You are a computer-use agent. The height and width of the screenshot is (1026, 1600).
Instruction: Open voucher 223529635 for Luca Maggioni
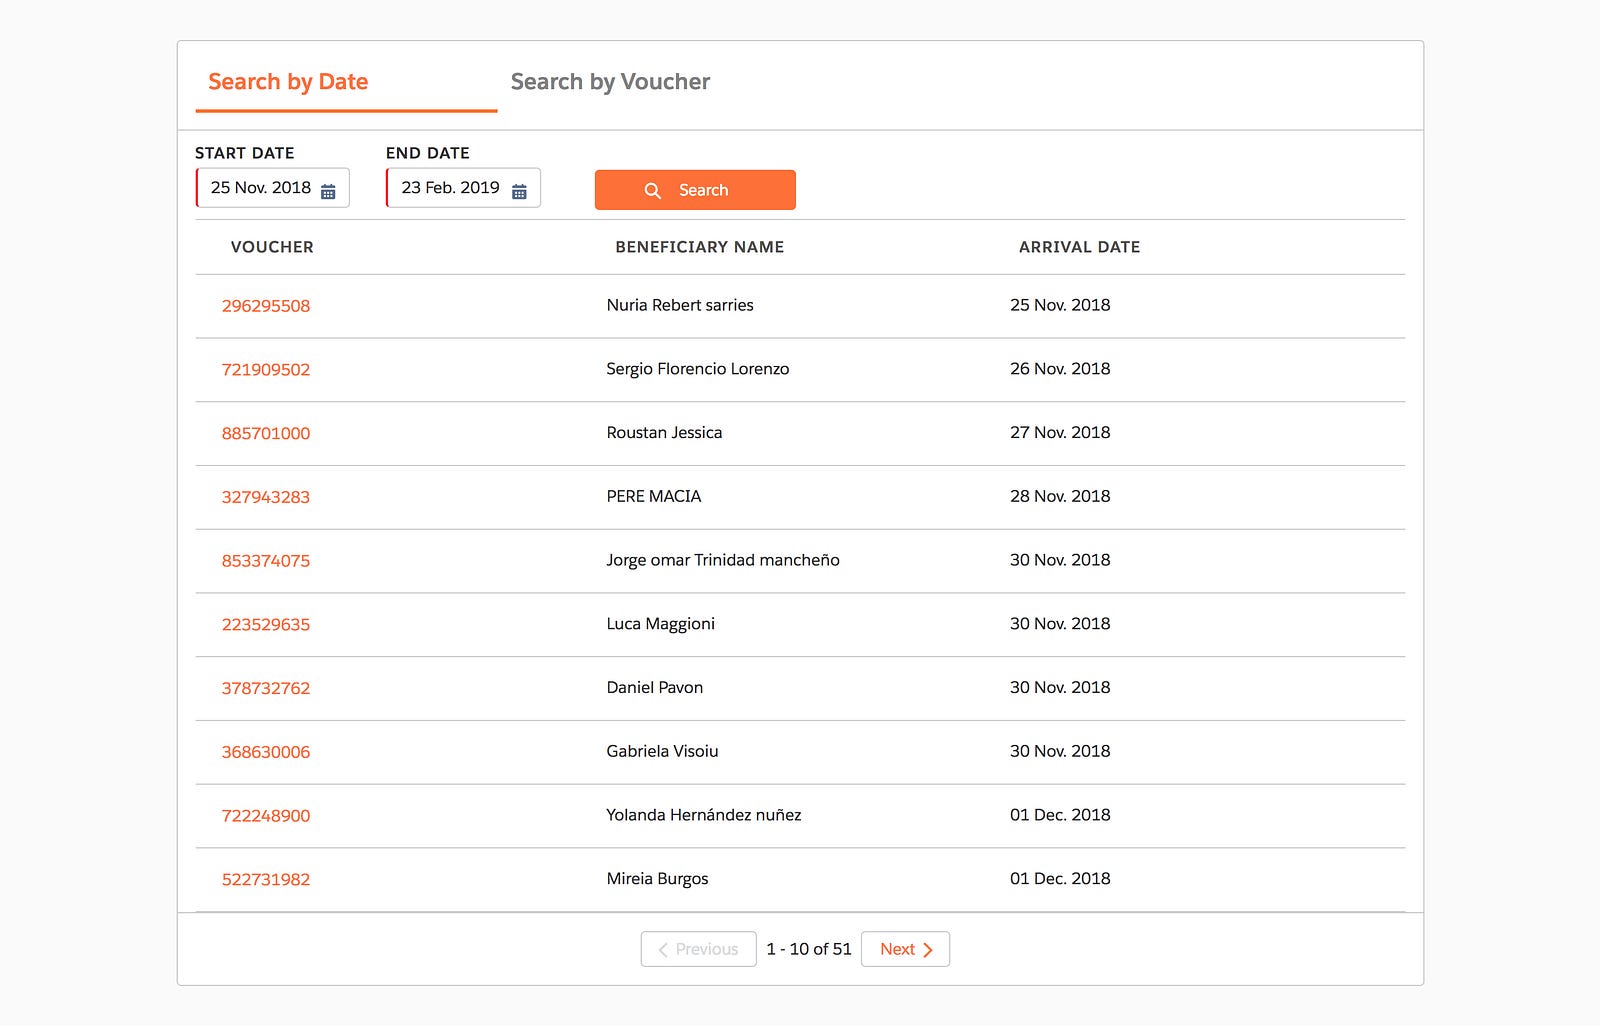[266, 625]
